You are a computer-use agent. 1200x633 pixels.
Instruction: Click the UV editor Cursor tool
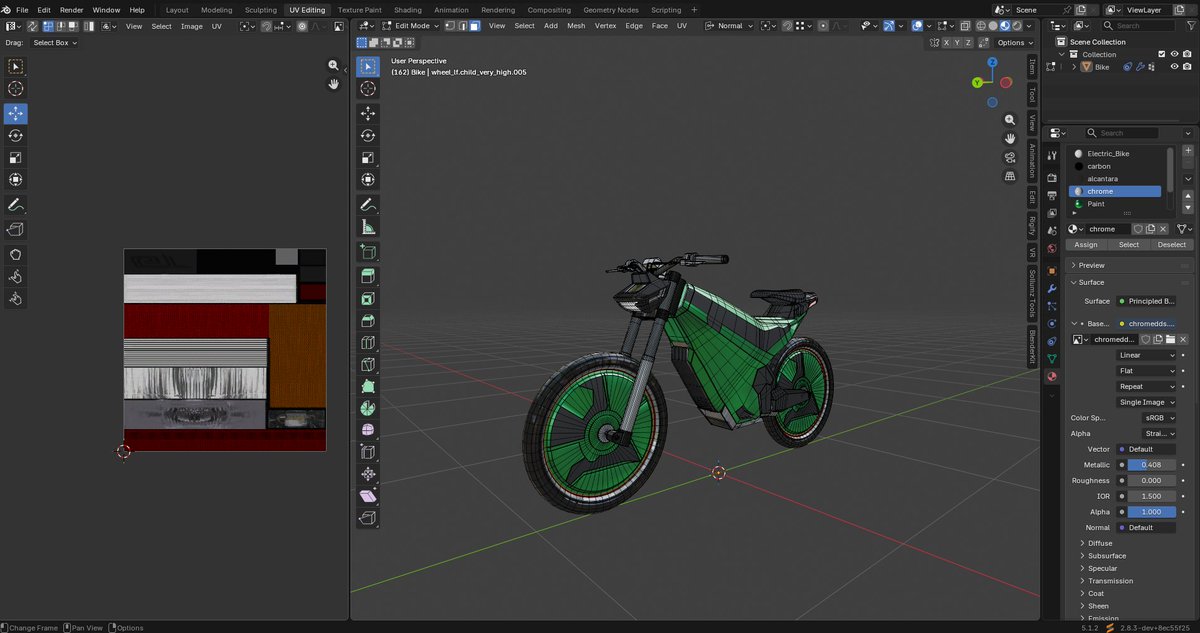tap(15, 89)
